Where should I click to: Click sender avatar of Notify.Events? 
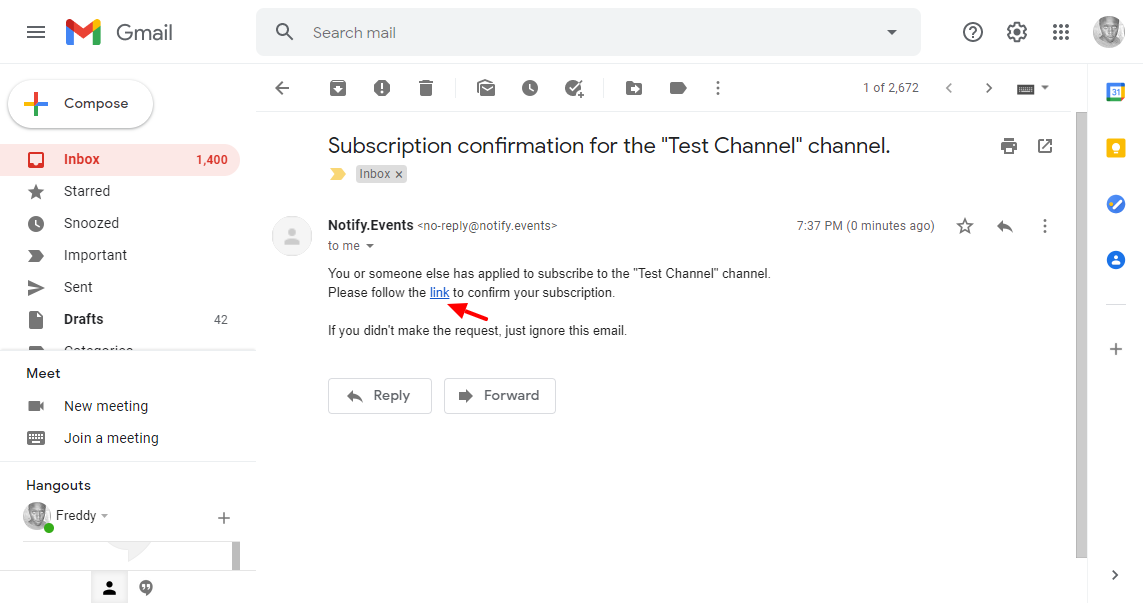292,236
